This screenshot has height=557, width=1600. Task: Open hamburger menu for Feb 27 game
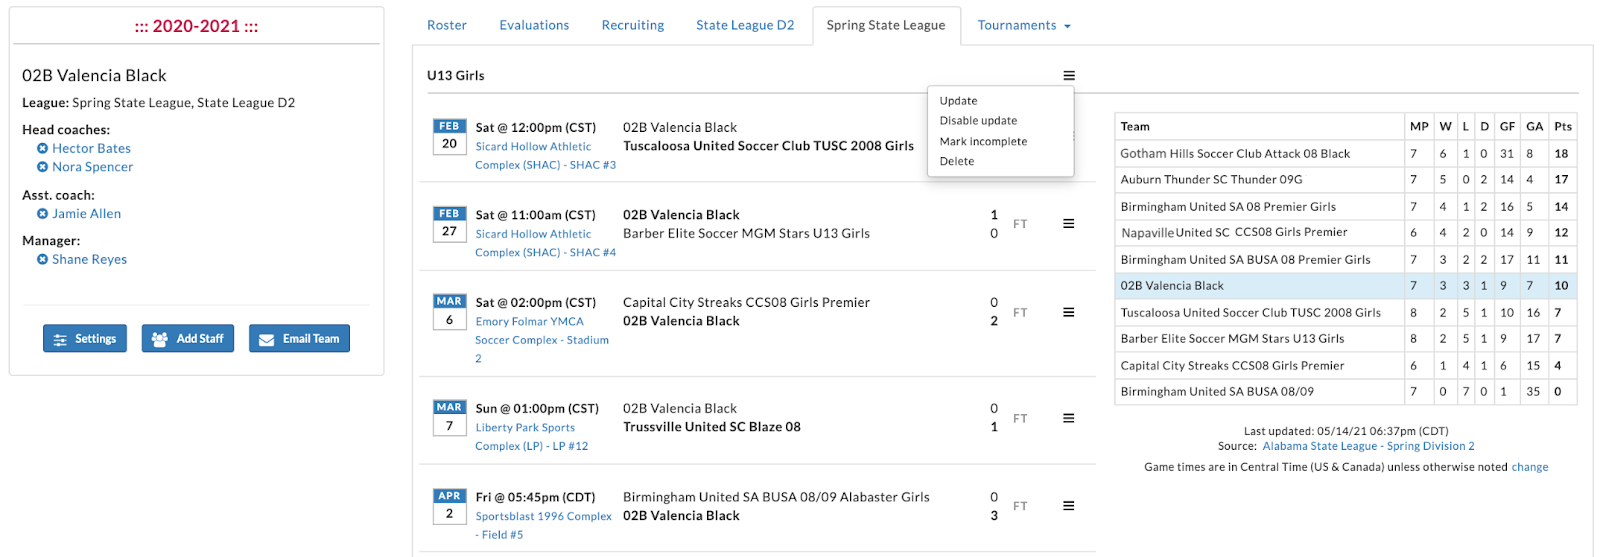(x=1069, y=224)
